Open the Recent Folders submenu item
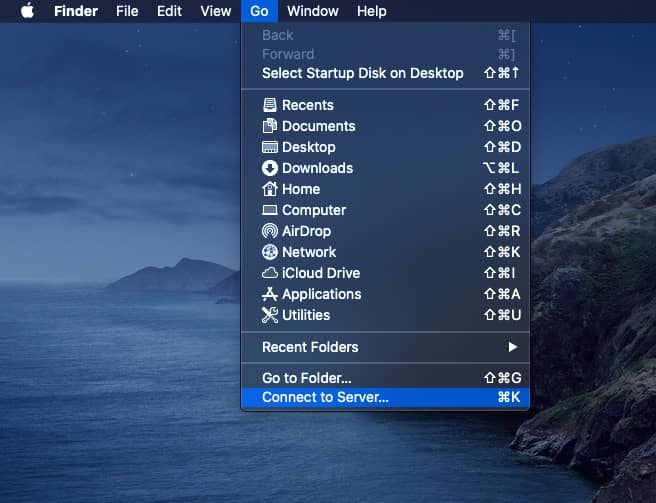Viewport: 656px width, 503px height. (x=385, y=347)
